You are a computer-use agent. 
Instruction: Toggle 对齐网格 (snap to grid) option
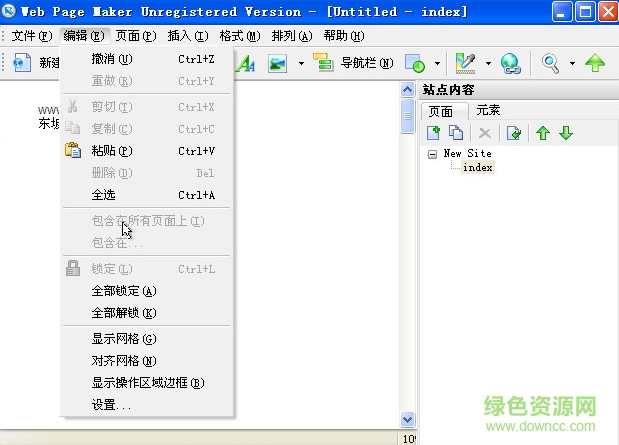(x=124, y=361)
